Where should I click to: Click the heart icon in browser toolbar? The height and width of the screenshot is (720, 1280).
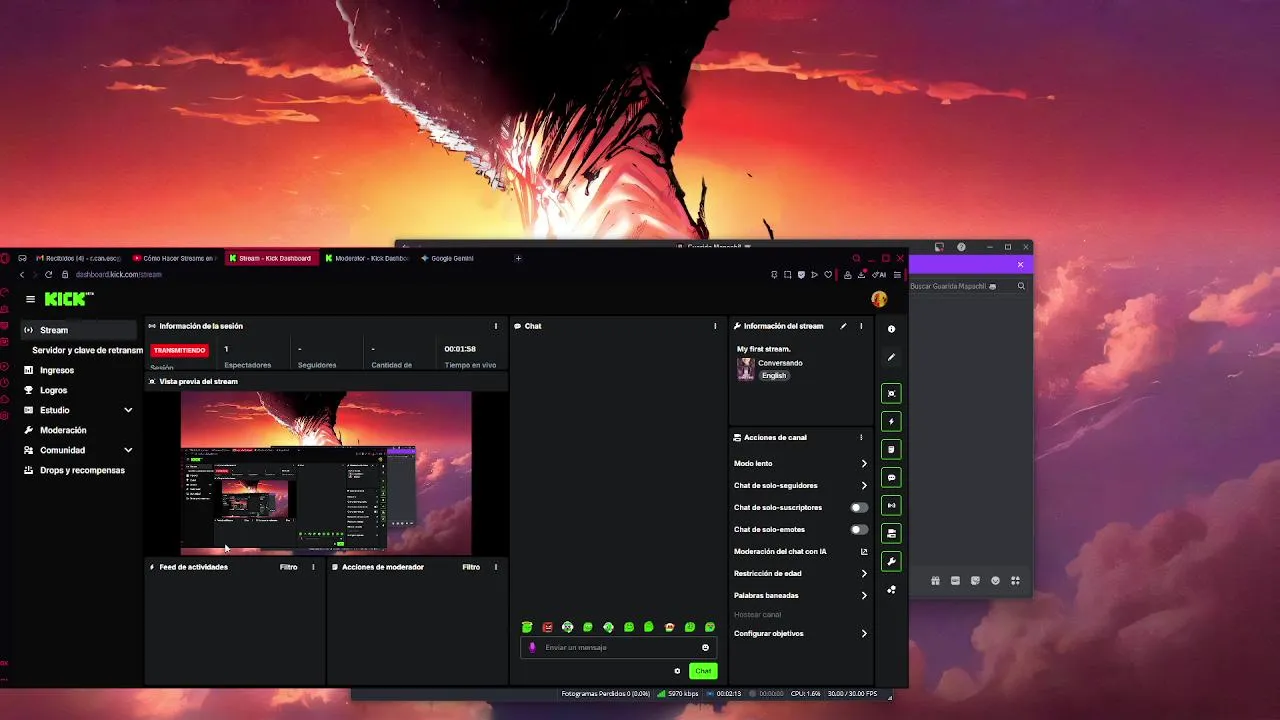coord(827,274)
